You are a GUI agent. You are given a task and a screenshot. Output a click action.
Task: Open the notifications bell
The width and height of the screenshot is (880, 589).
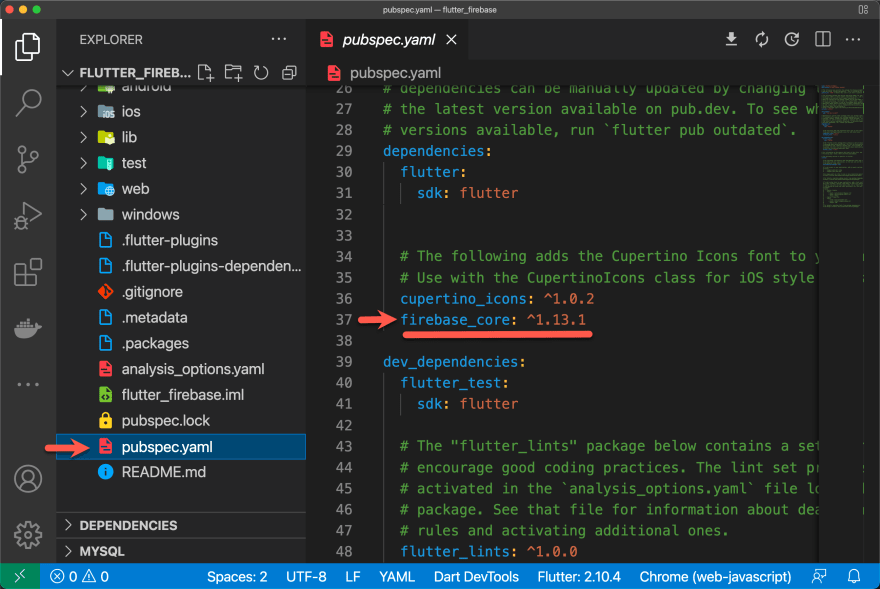tap(854, 576)
